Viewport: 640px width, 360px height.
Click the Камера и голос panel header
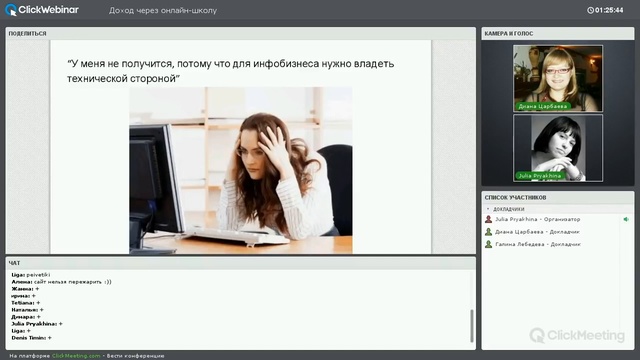tap(558, 33)
